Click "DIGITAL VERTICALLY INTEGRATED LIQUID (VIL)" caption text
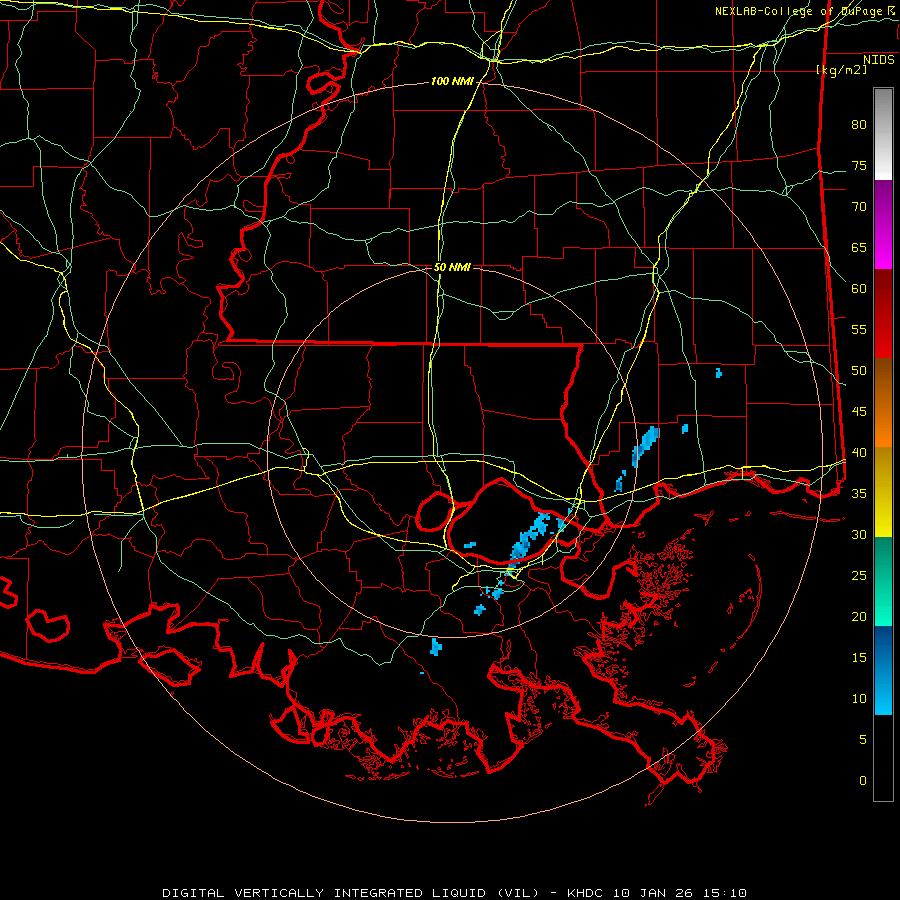Screen dimensions: 900x900 350,893
